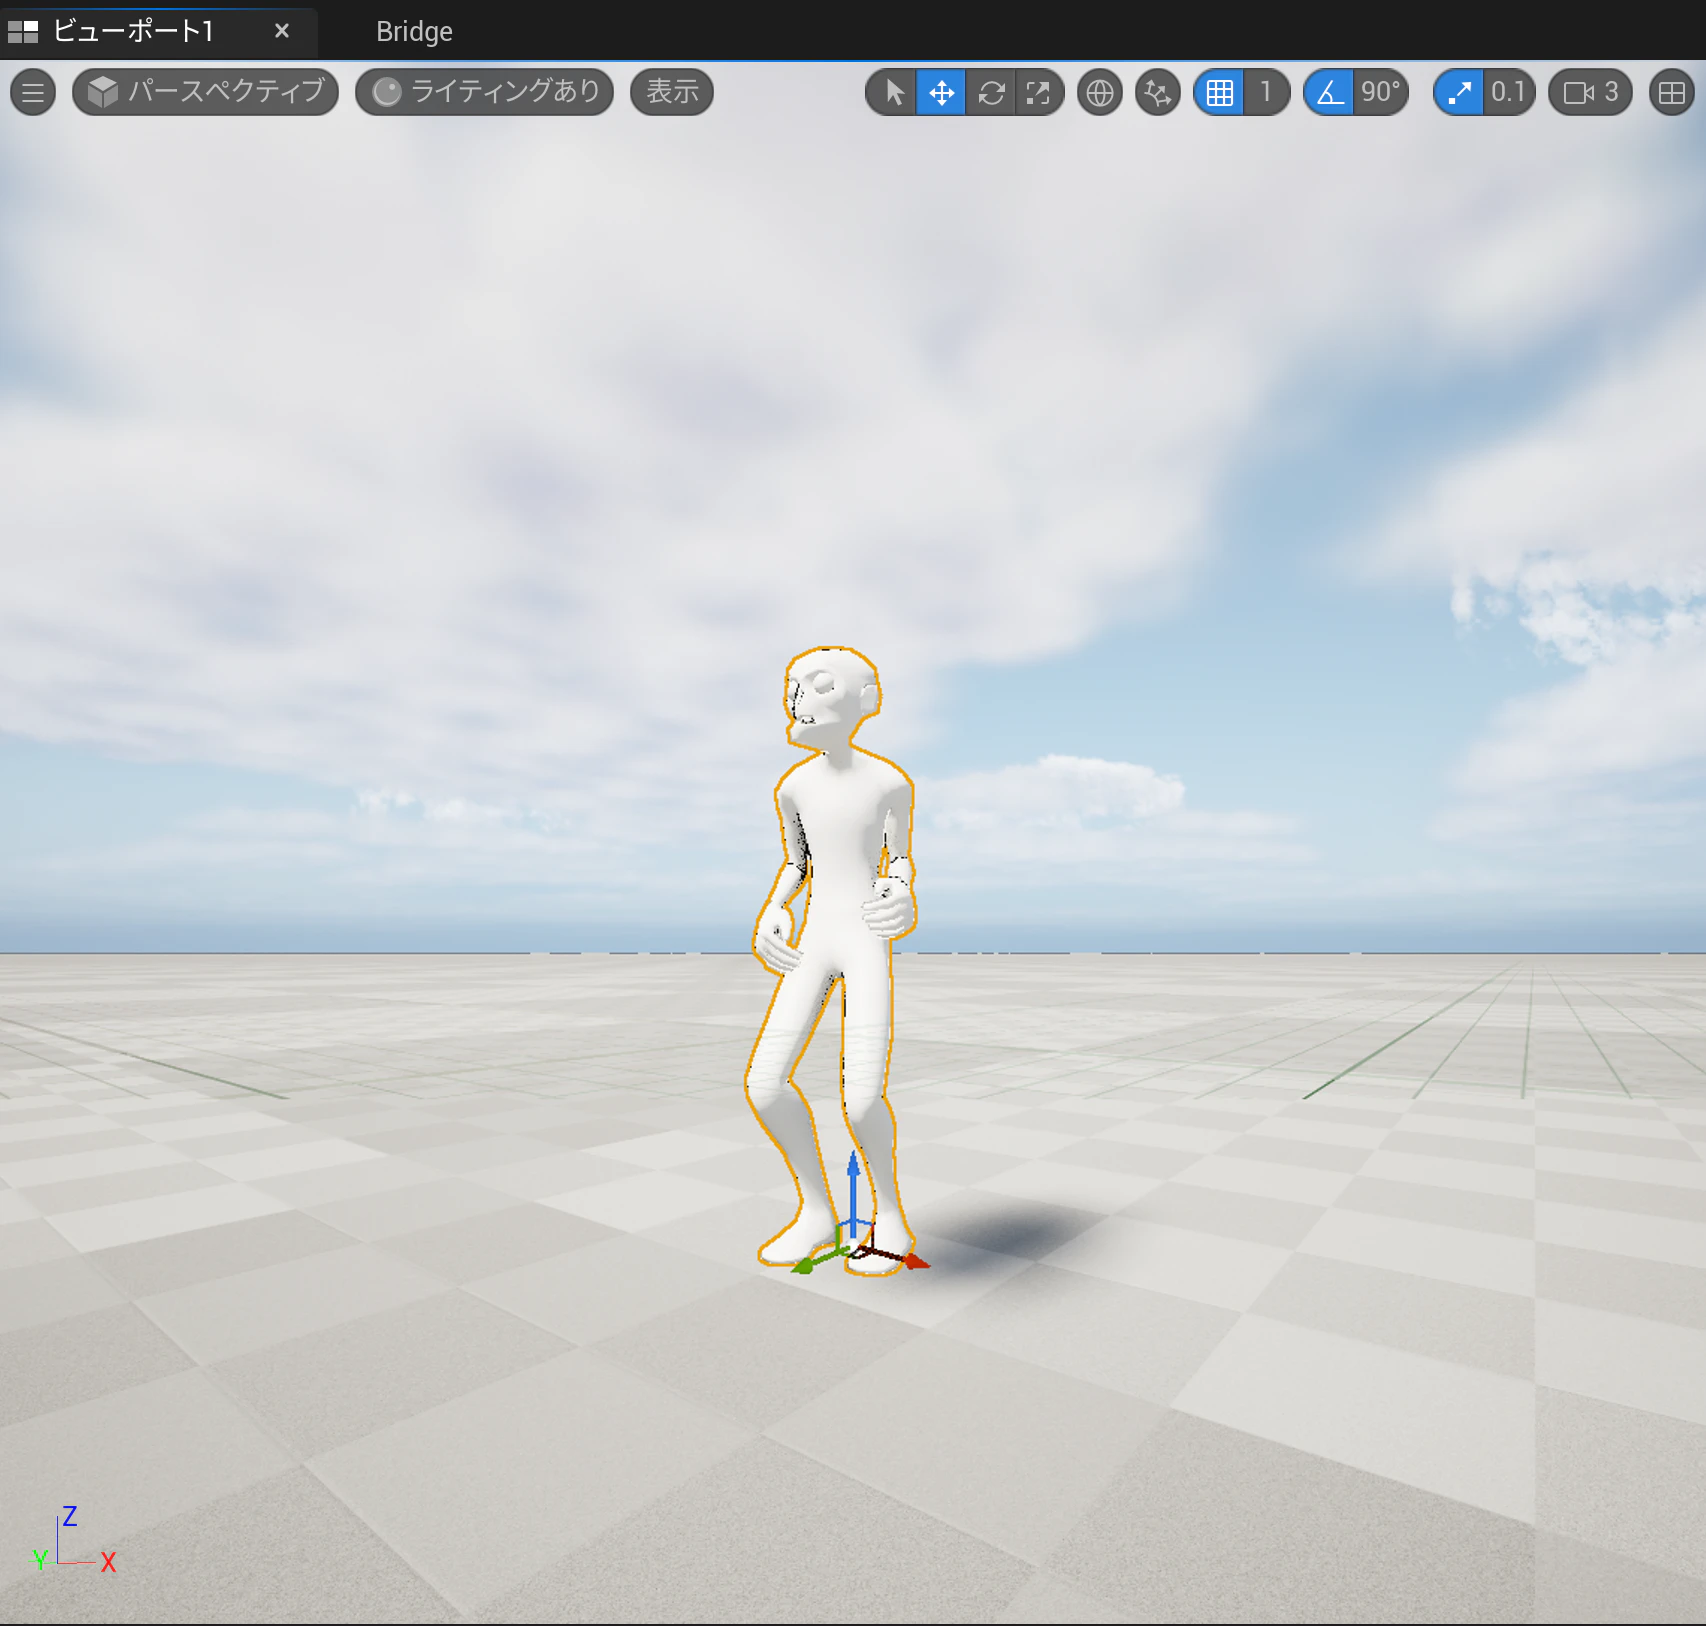The height and width of the screenshot is (1626, 1706).
Task: Choose the select mode arrow tool
Action: click(x=892, y=93)
